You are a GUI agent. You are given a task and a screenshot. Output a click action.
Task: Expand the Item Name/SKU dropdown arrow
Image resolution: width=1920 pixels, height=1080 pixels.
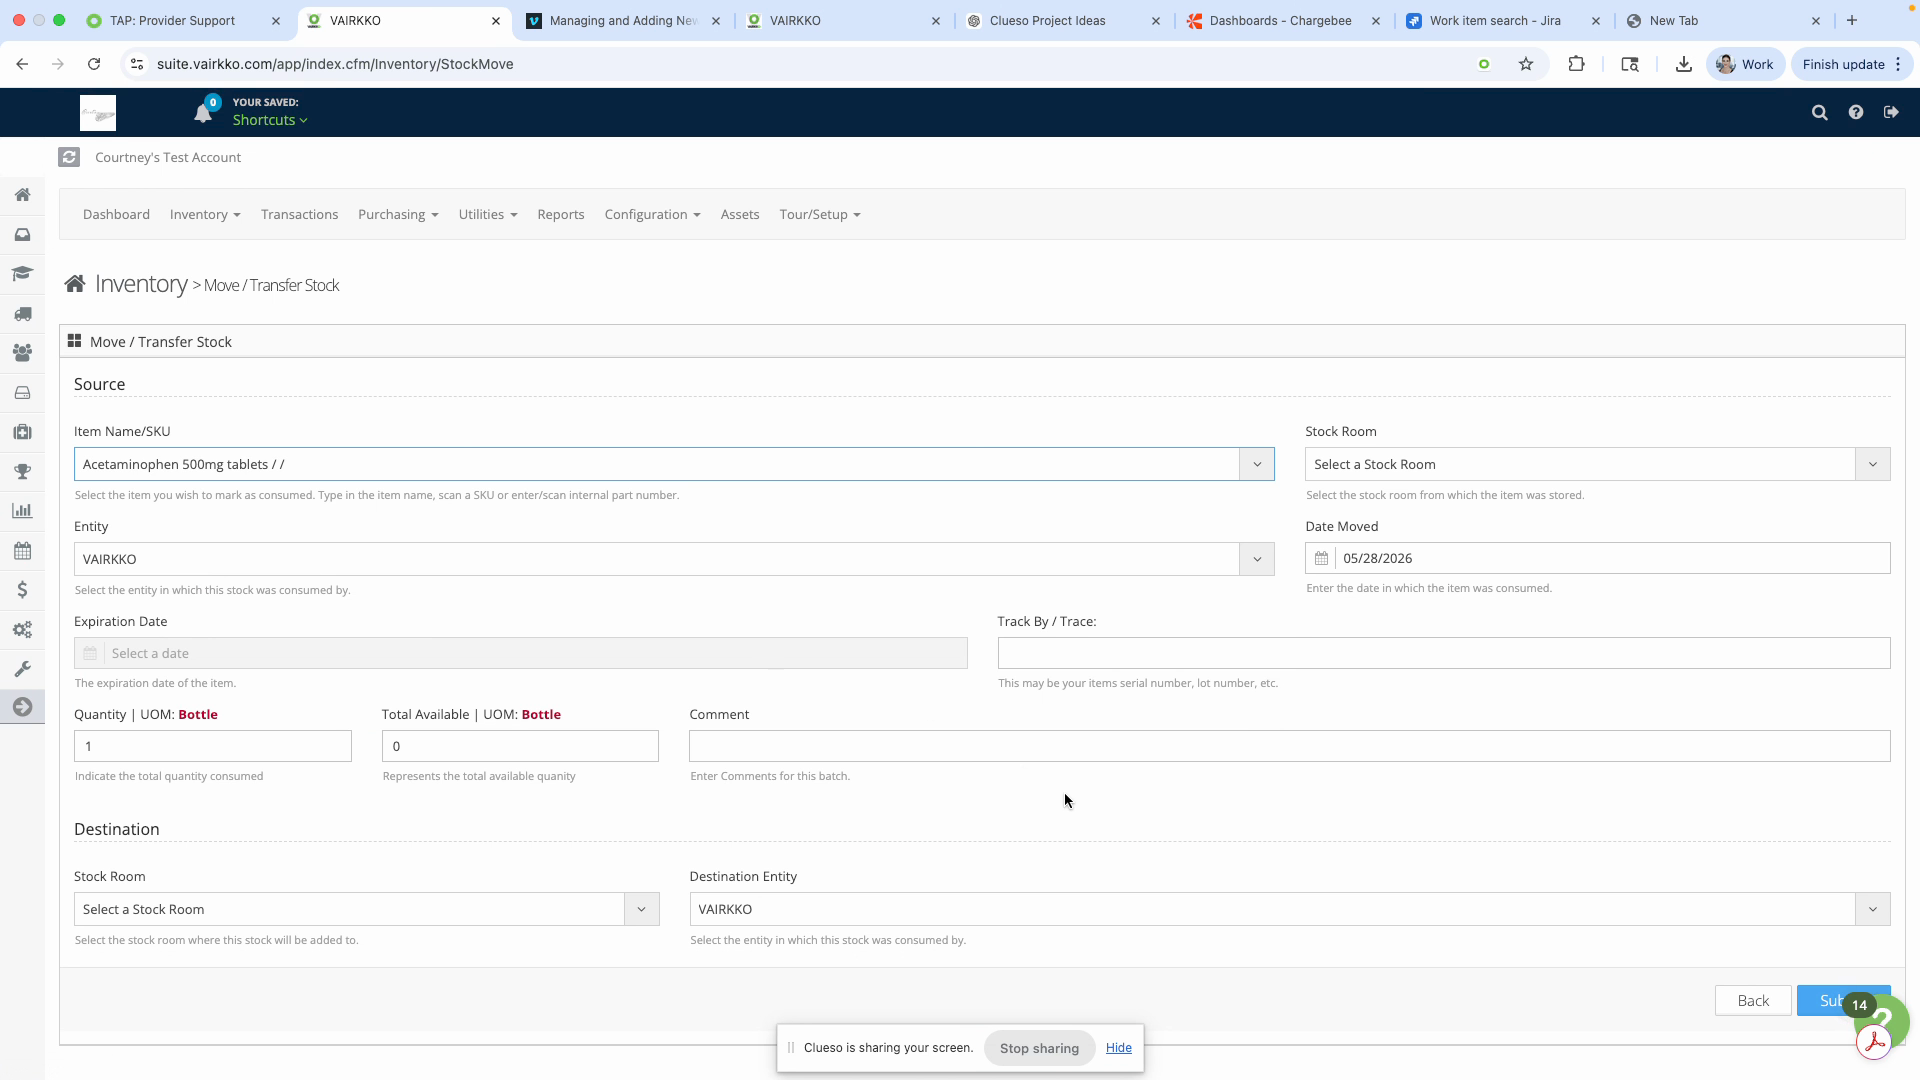coord(1257,464)
